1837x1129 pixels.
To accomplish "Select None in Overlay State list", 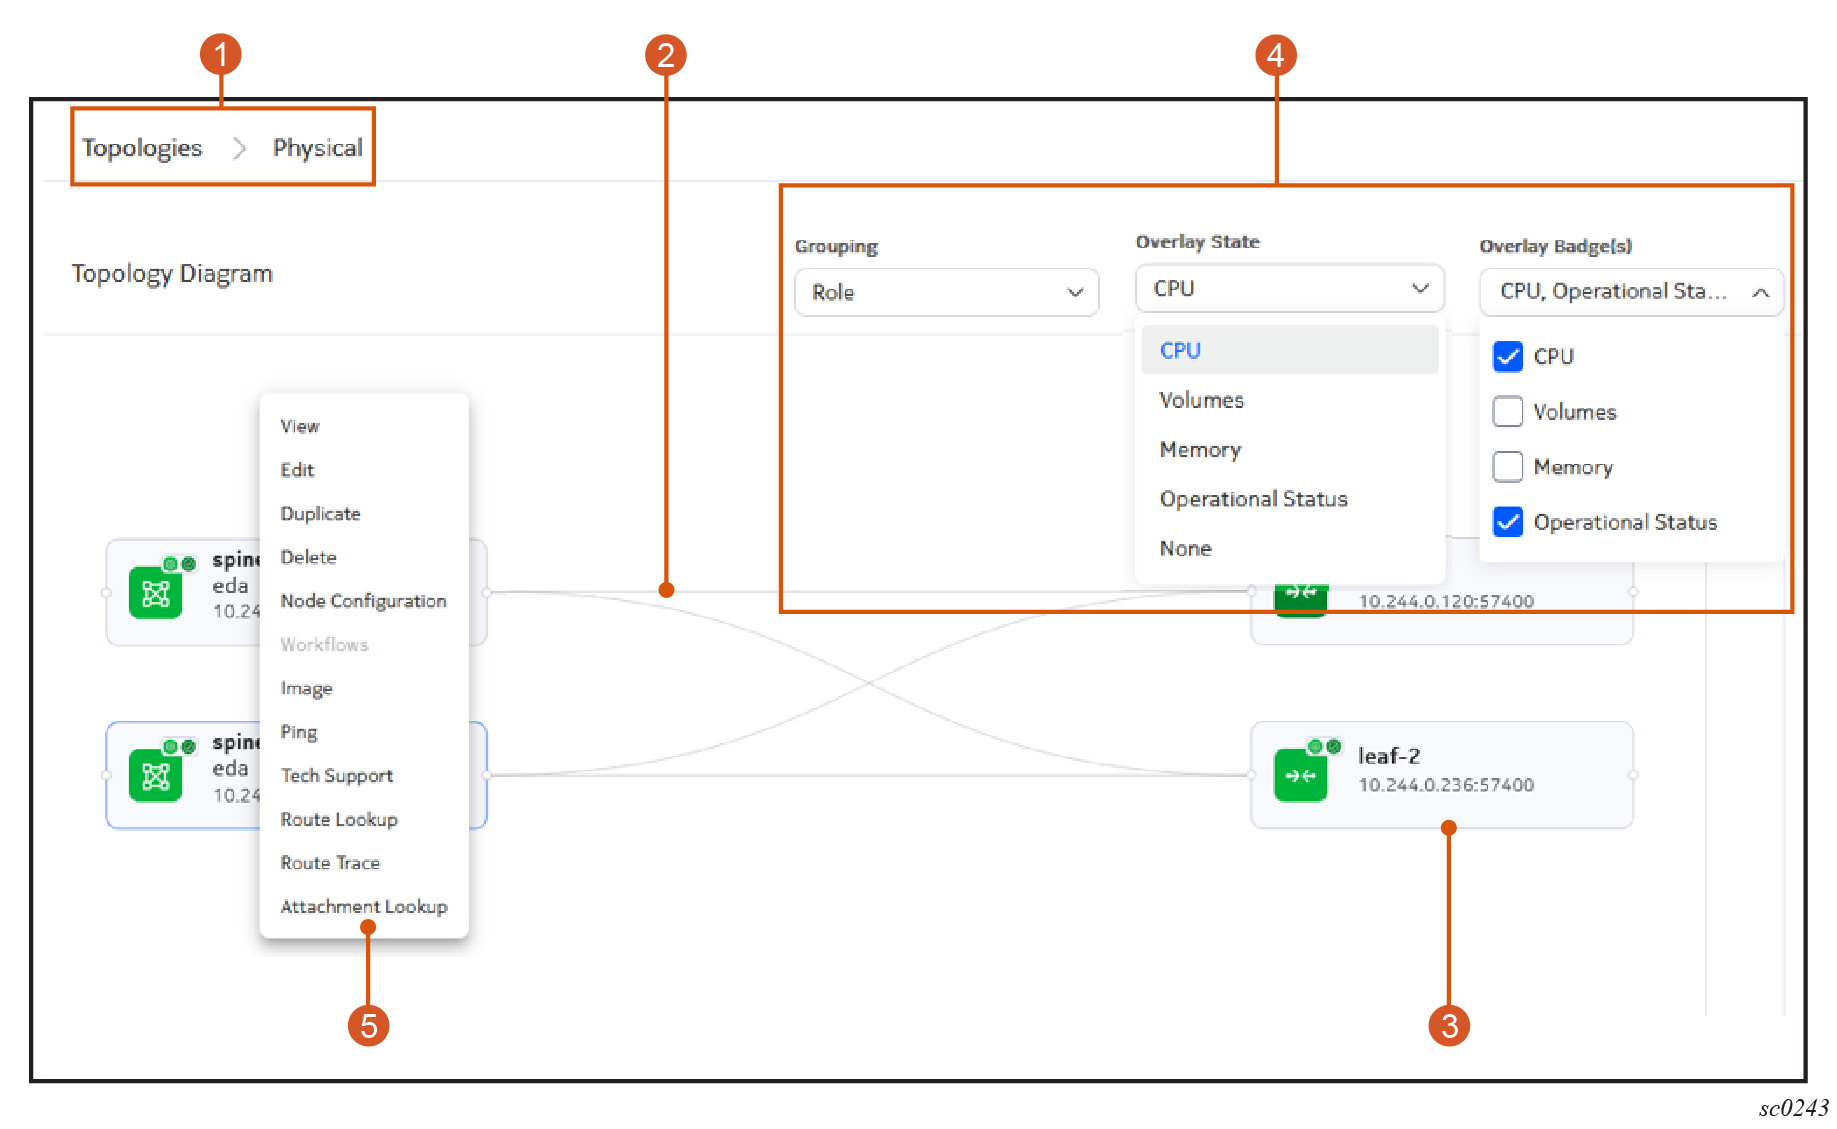I will 1289,548.
